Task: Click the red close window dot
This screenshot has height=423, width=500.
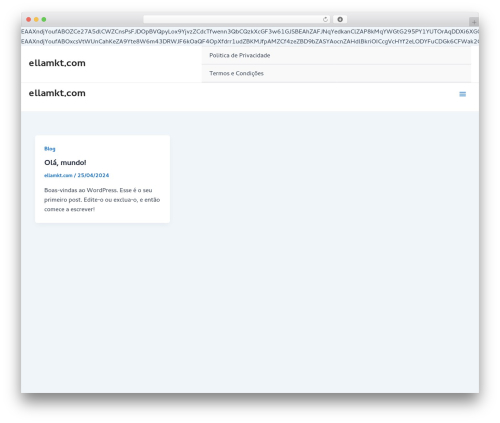Action: tap(29, 20)
